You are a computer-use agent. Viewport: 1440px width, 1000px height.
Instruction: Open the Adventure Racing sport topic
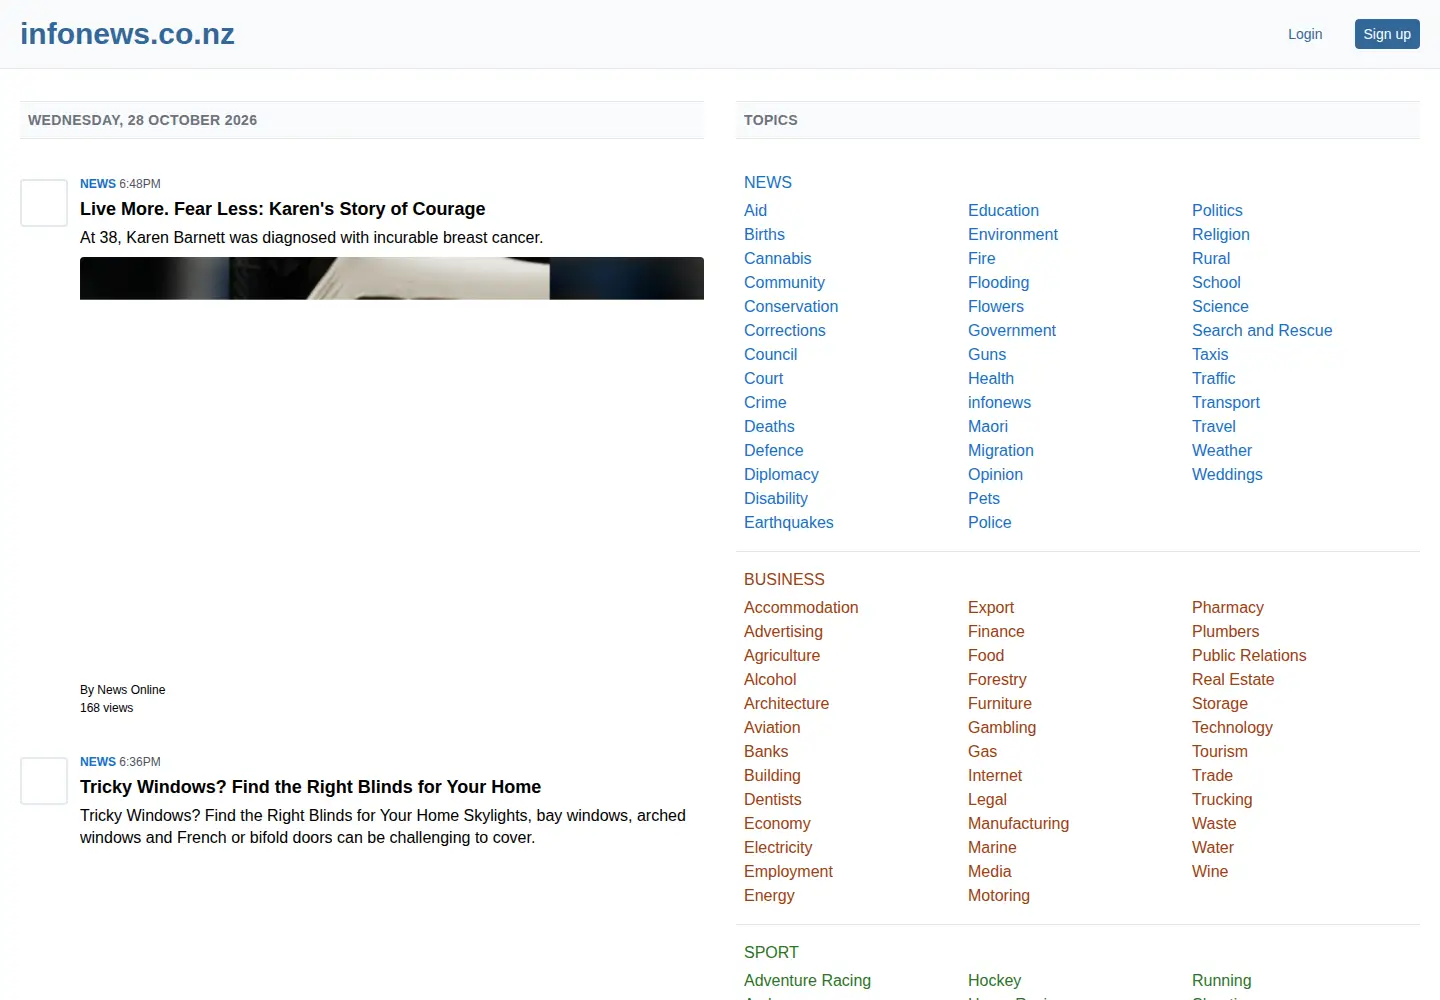coord(807,980)
